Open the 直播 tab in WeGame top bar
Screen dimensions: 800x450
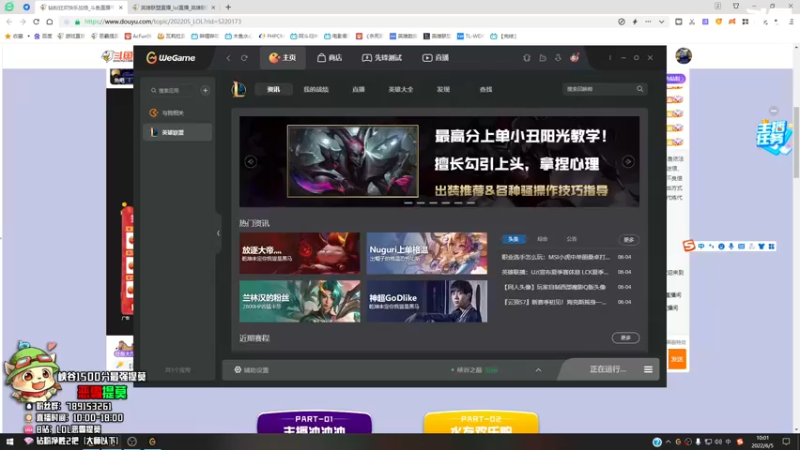(x=436, y=58)
